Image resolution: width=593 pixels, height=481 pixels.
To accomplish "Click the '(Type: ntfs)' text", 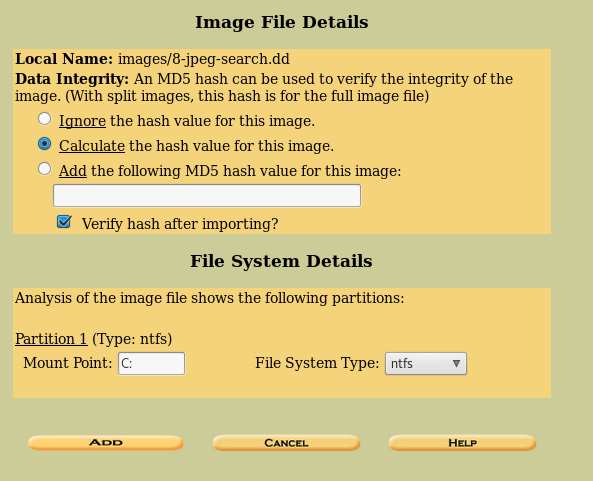I will click(x=132, y=339).
